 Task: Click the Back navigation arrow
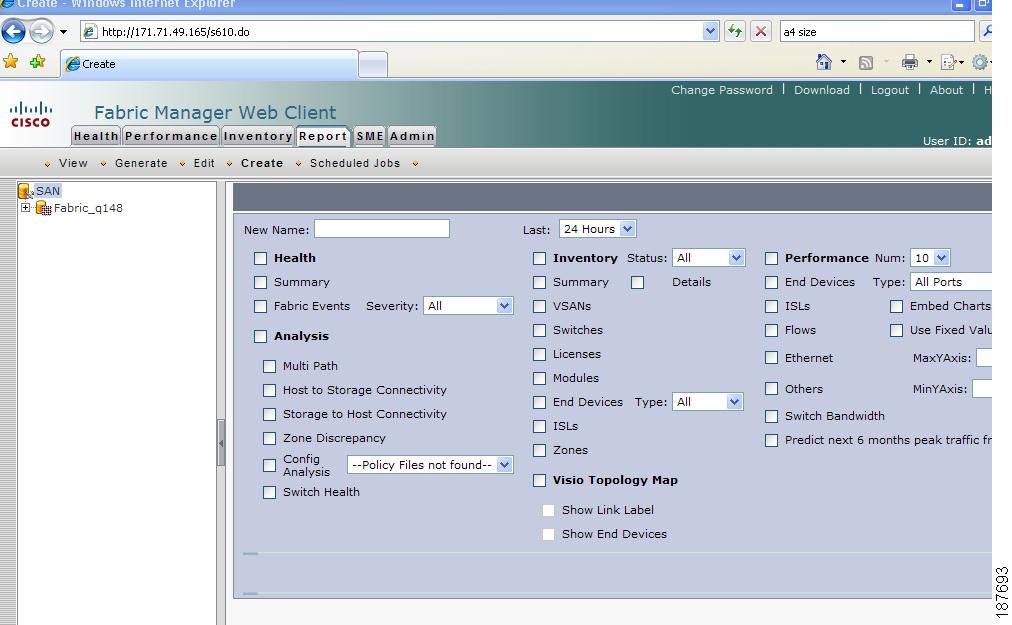pos(12,31)
